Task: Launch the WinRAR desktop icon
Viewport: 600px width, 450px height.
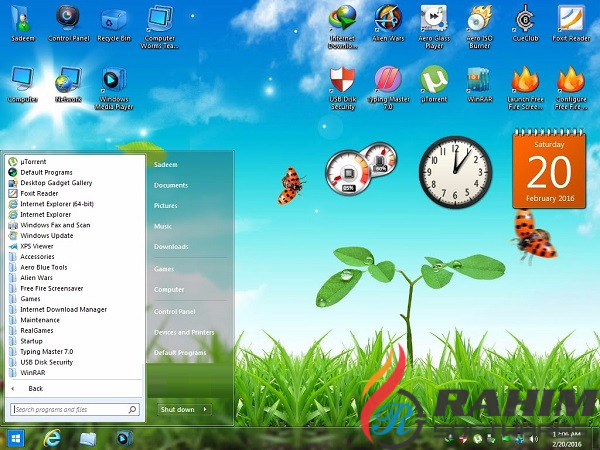Action: coord(478,82)
